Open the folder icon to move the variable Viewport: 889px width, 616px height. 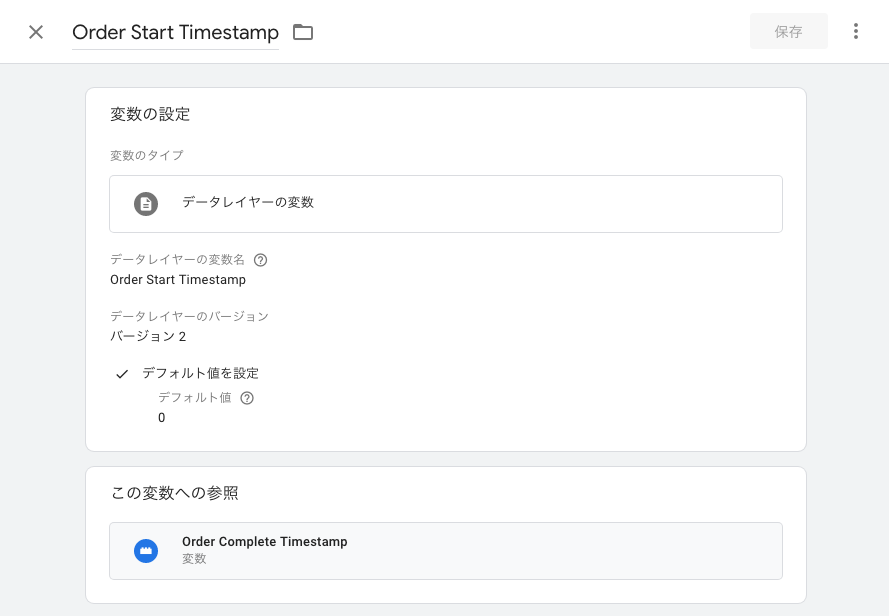[303, 31]
